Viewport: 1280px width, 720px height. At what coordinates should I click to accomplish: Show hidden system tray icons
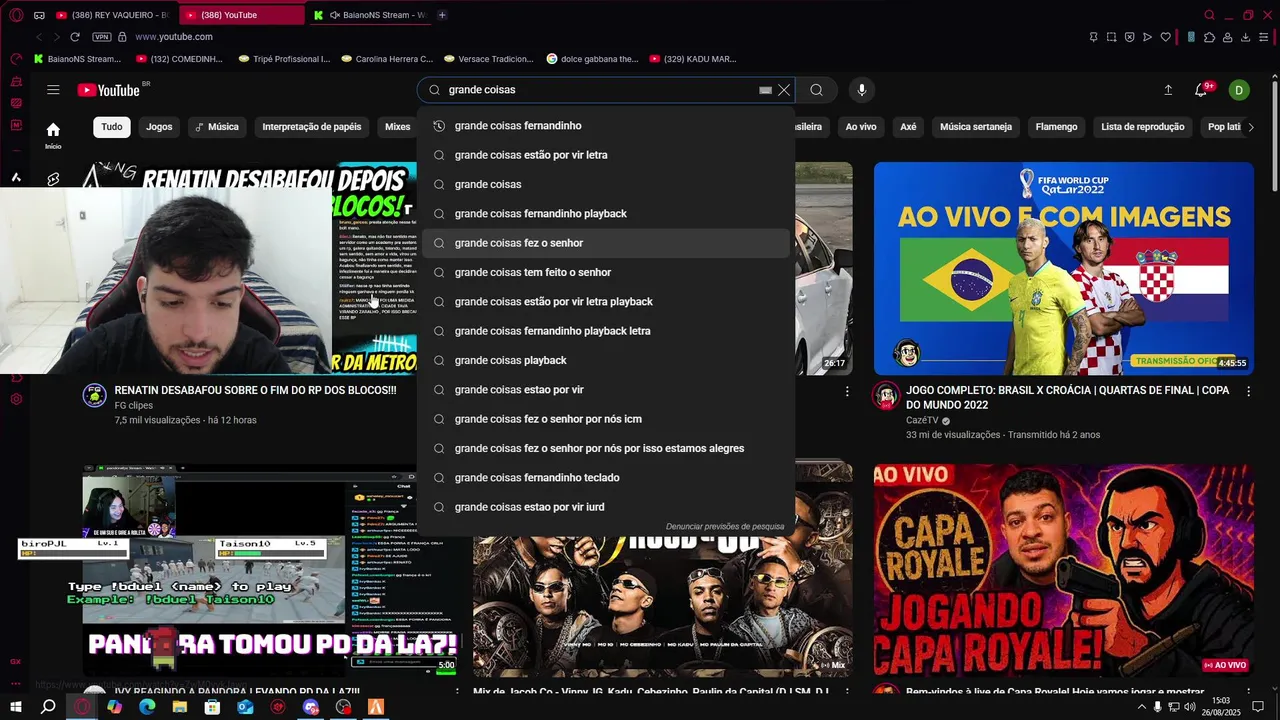pos(1142,707)
